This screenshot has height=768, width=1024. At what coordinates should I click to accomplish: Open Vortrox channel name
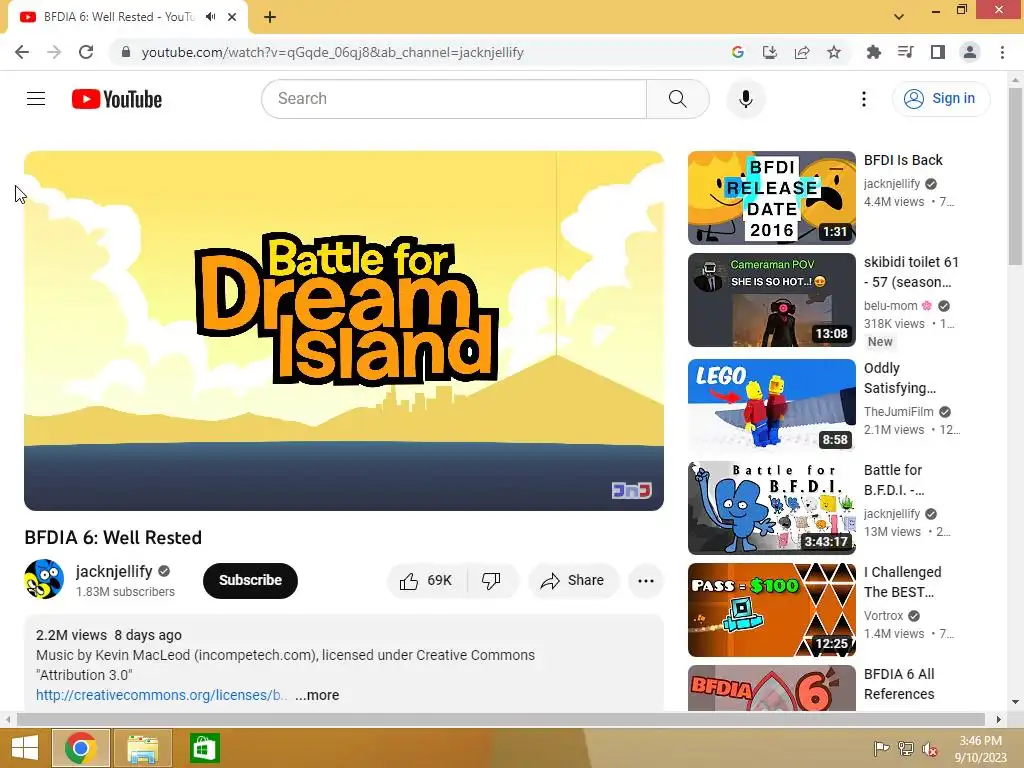point(884,615)
